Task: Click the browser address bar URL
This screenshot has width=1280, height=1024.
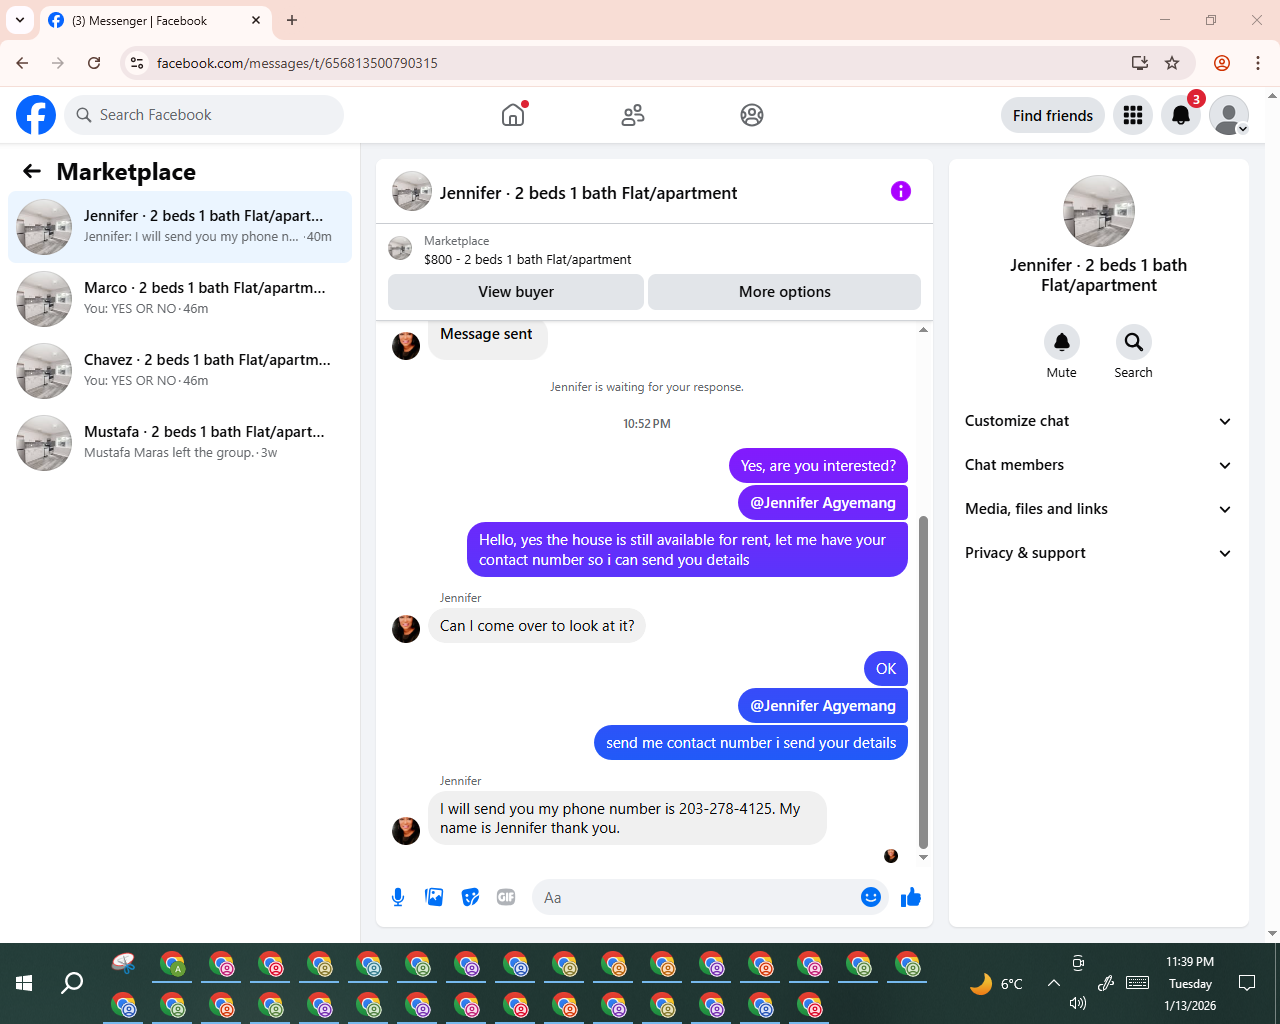Action: tap(297, 63)
